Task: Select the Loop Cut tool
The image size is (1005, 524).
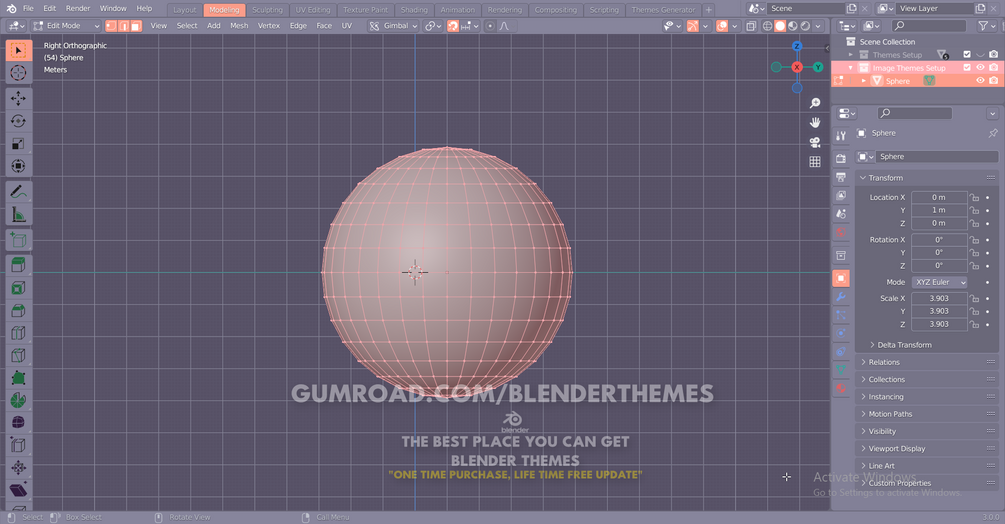Action: [19, 333]
